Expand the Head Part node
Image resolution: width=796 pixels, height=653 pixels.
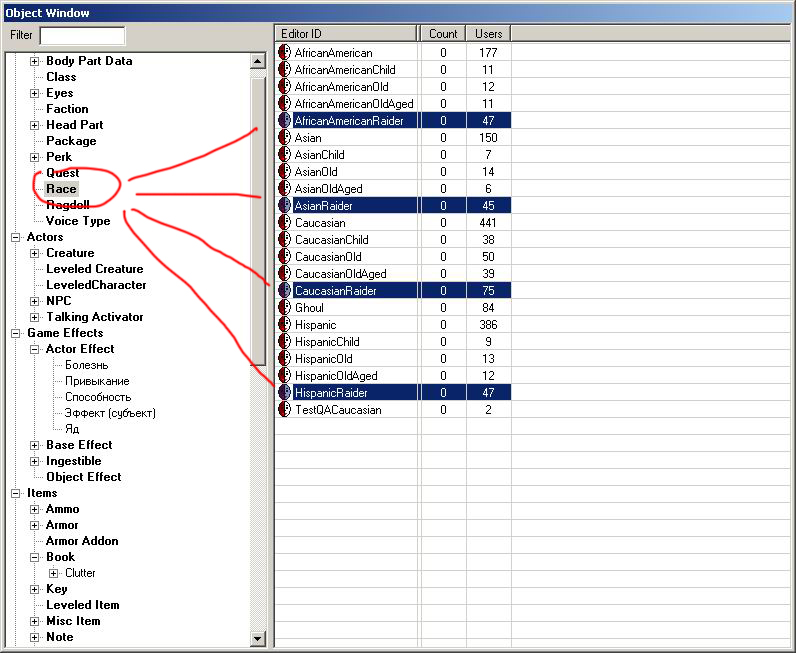click(x=35, y=125)
